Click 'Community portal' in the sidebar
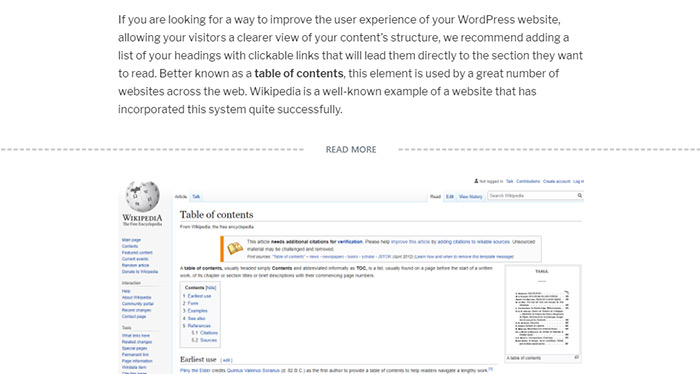700x374 pixels. tap(138, 303)
